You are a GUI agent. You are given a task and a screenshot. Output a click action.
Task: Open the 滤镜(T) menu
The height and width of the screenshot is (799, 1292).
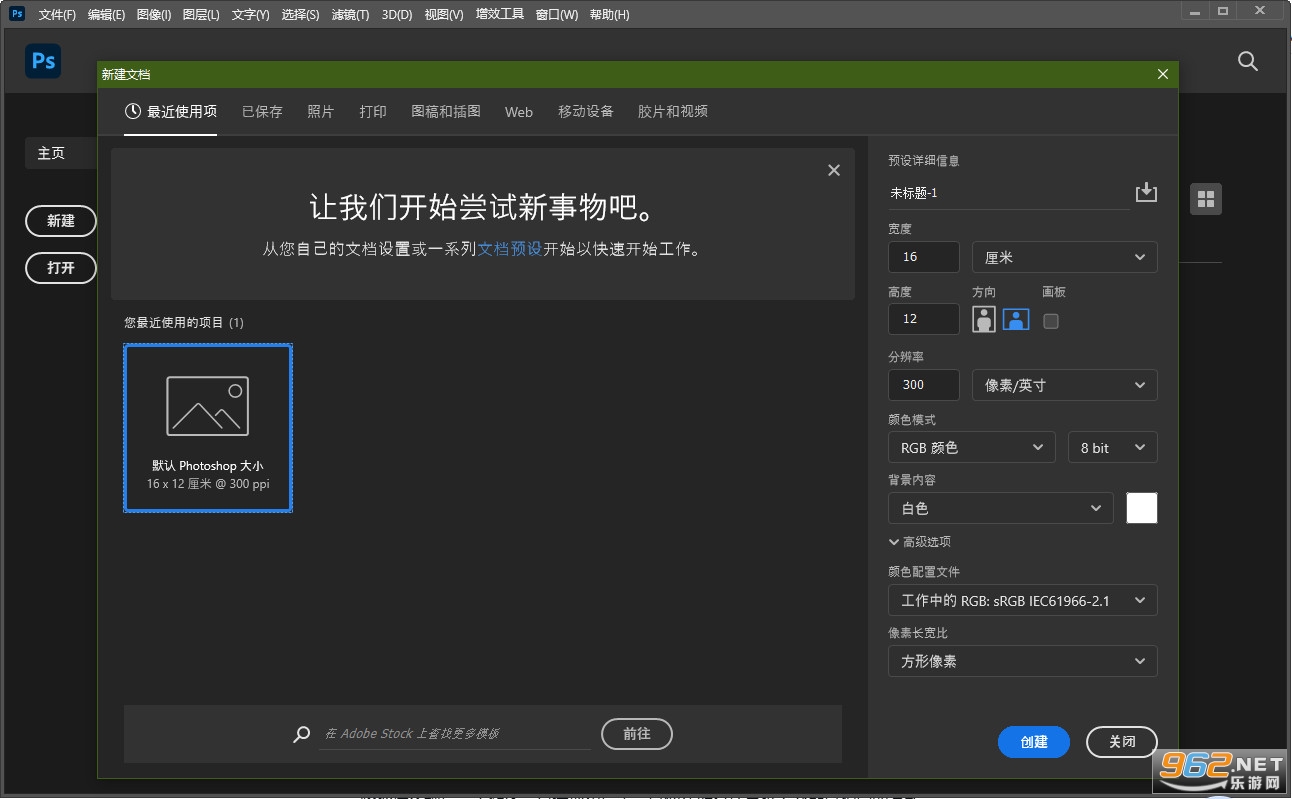click(x=350, y=14)
